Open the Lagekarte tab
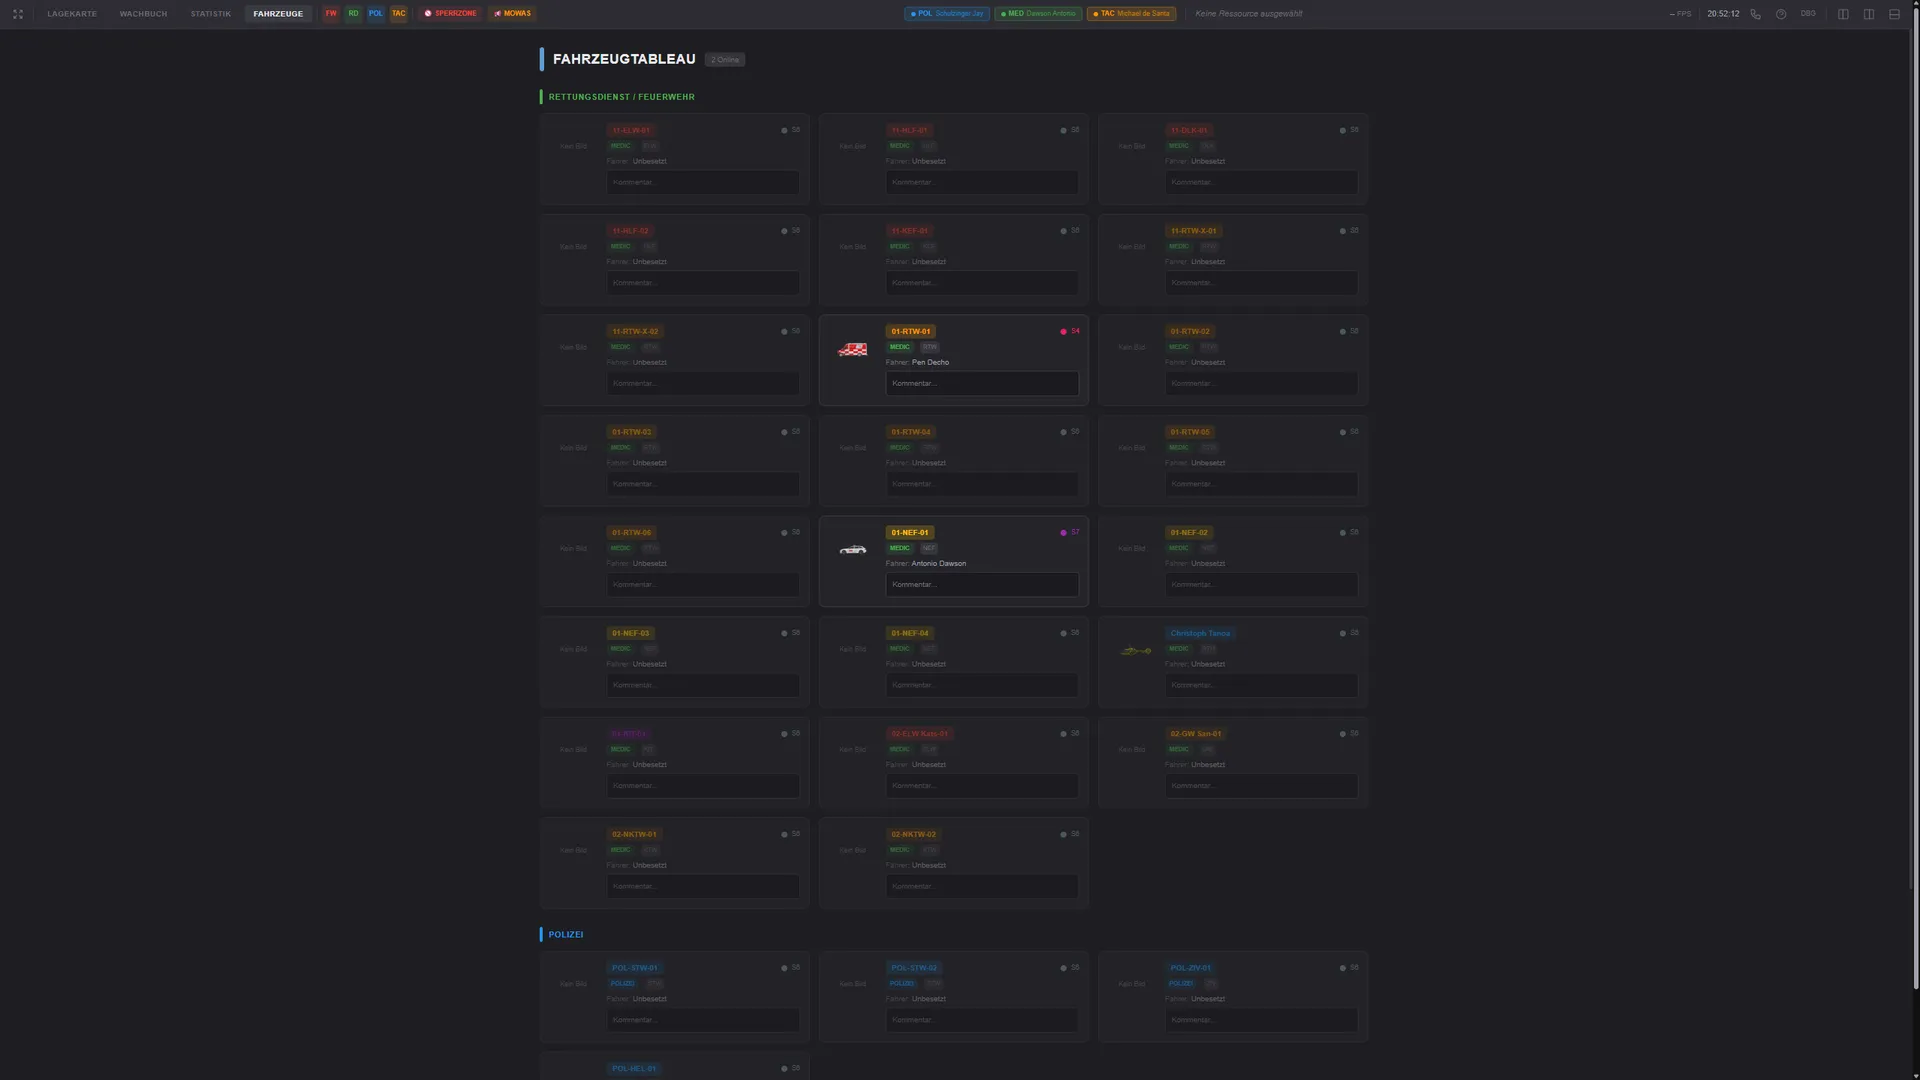 coord(72,14)
